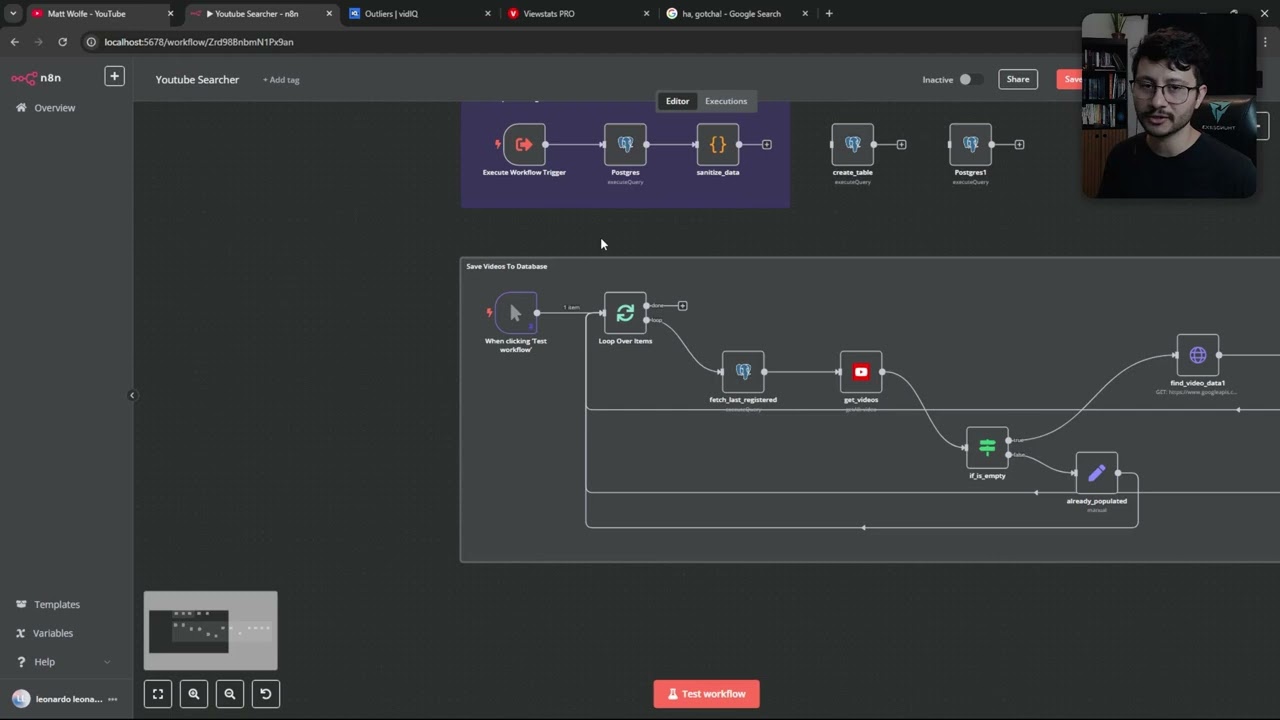The width and height of the screenshot is (1280, 720).
Task: Click the + Add tag field
Action: [x=281, y=80]
